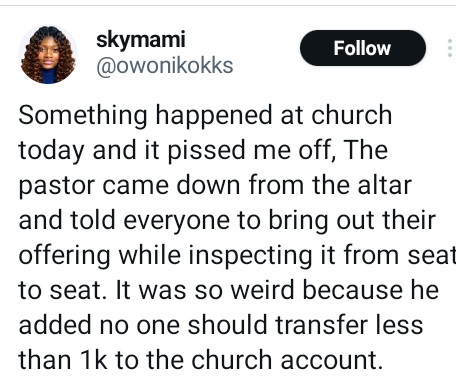Click the word 'should' in the tweet
The width and height of the screenshot is (456, 390).
tap(227, 325)
